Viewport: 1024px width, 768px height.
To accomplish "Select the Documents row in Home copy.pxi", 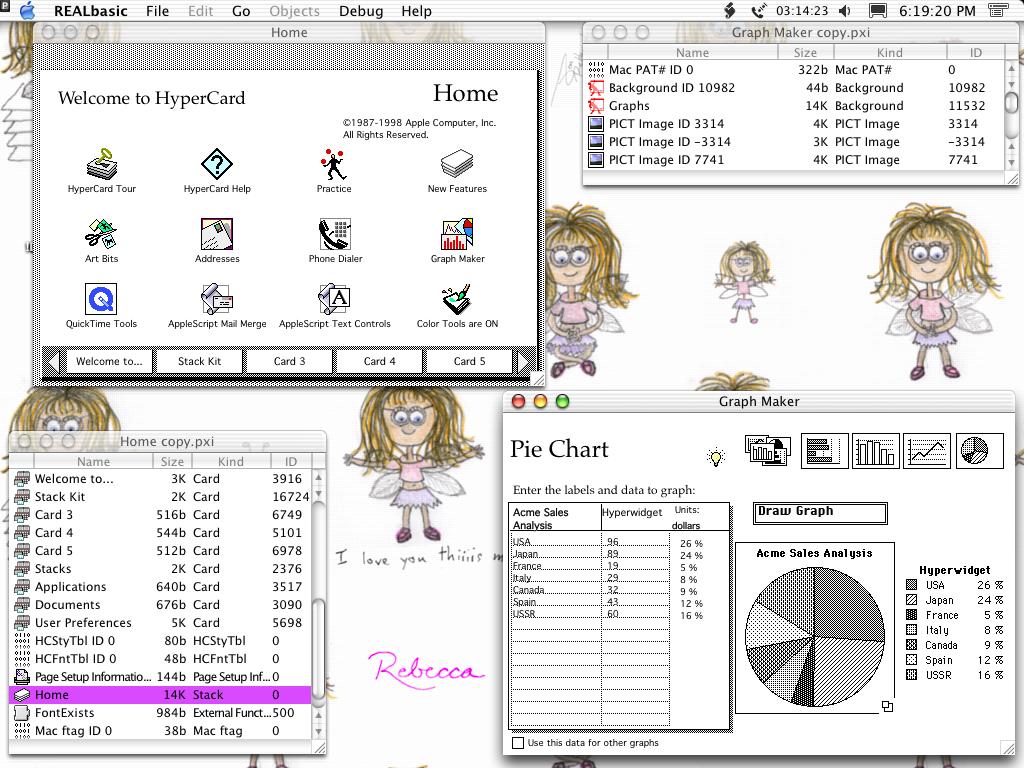I will (x=161, y=605).
